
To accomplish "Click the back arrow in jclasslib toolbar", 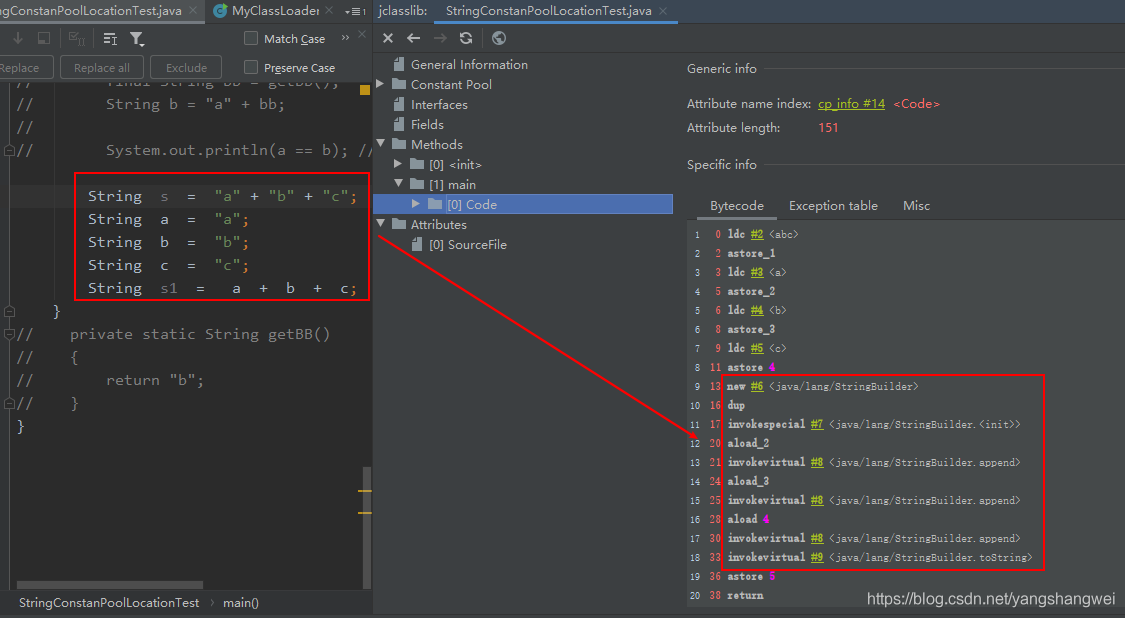I will [414, 38].
